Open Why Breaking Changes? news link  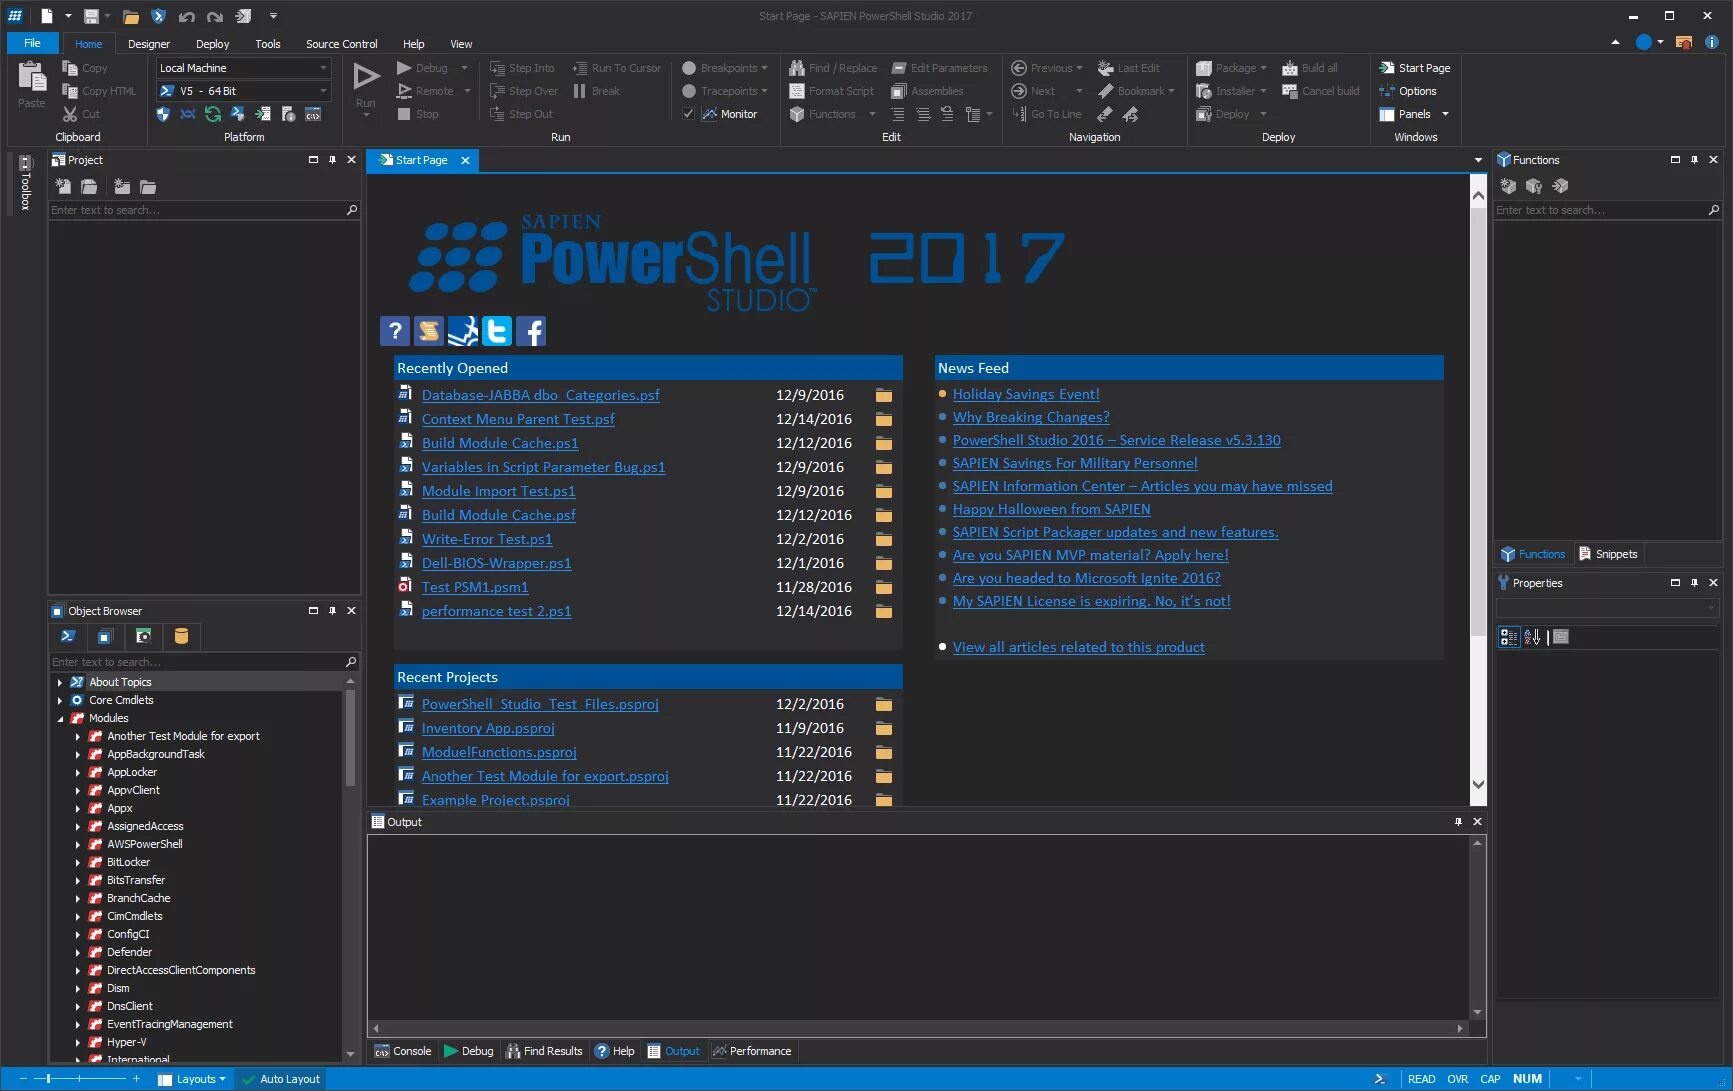pyautogui.click(x=1031, y=417)
